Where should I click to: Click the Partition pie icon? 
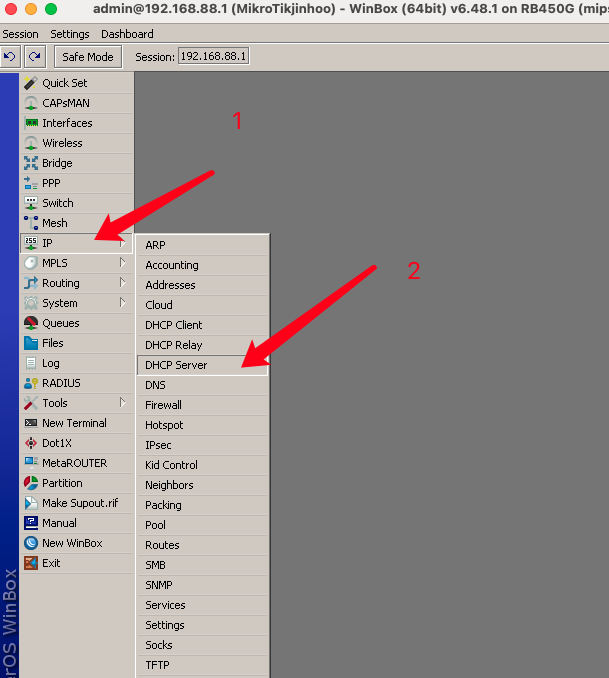pyautogui.click(x=31, y=483)
